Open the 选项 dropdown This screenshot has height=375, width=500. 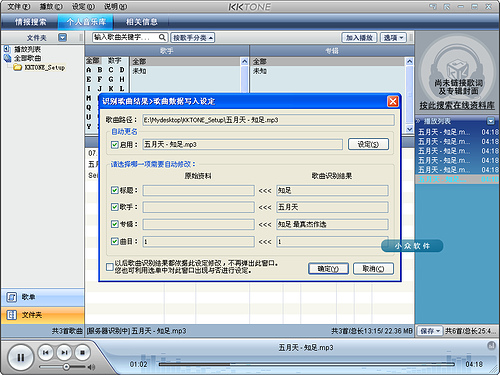coord(393,38)
